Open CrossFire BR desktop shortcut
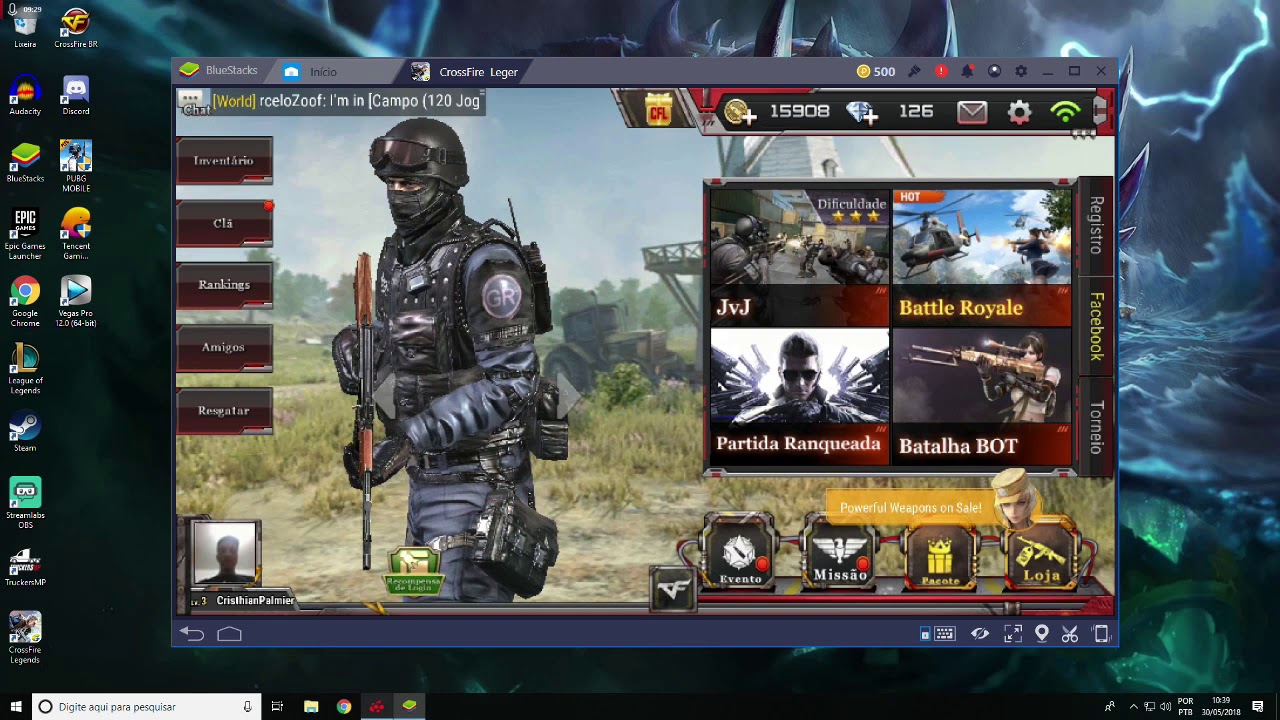The image size is (1280, 720). tap(76, 28)
